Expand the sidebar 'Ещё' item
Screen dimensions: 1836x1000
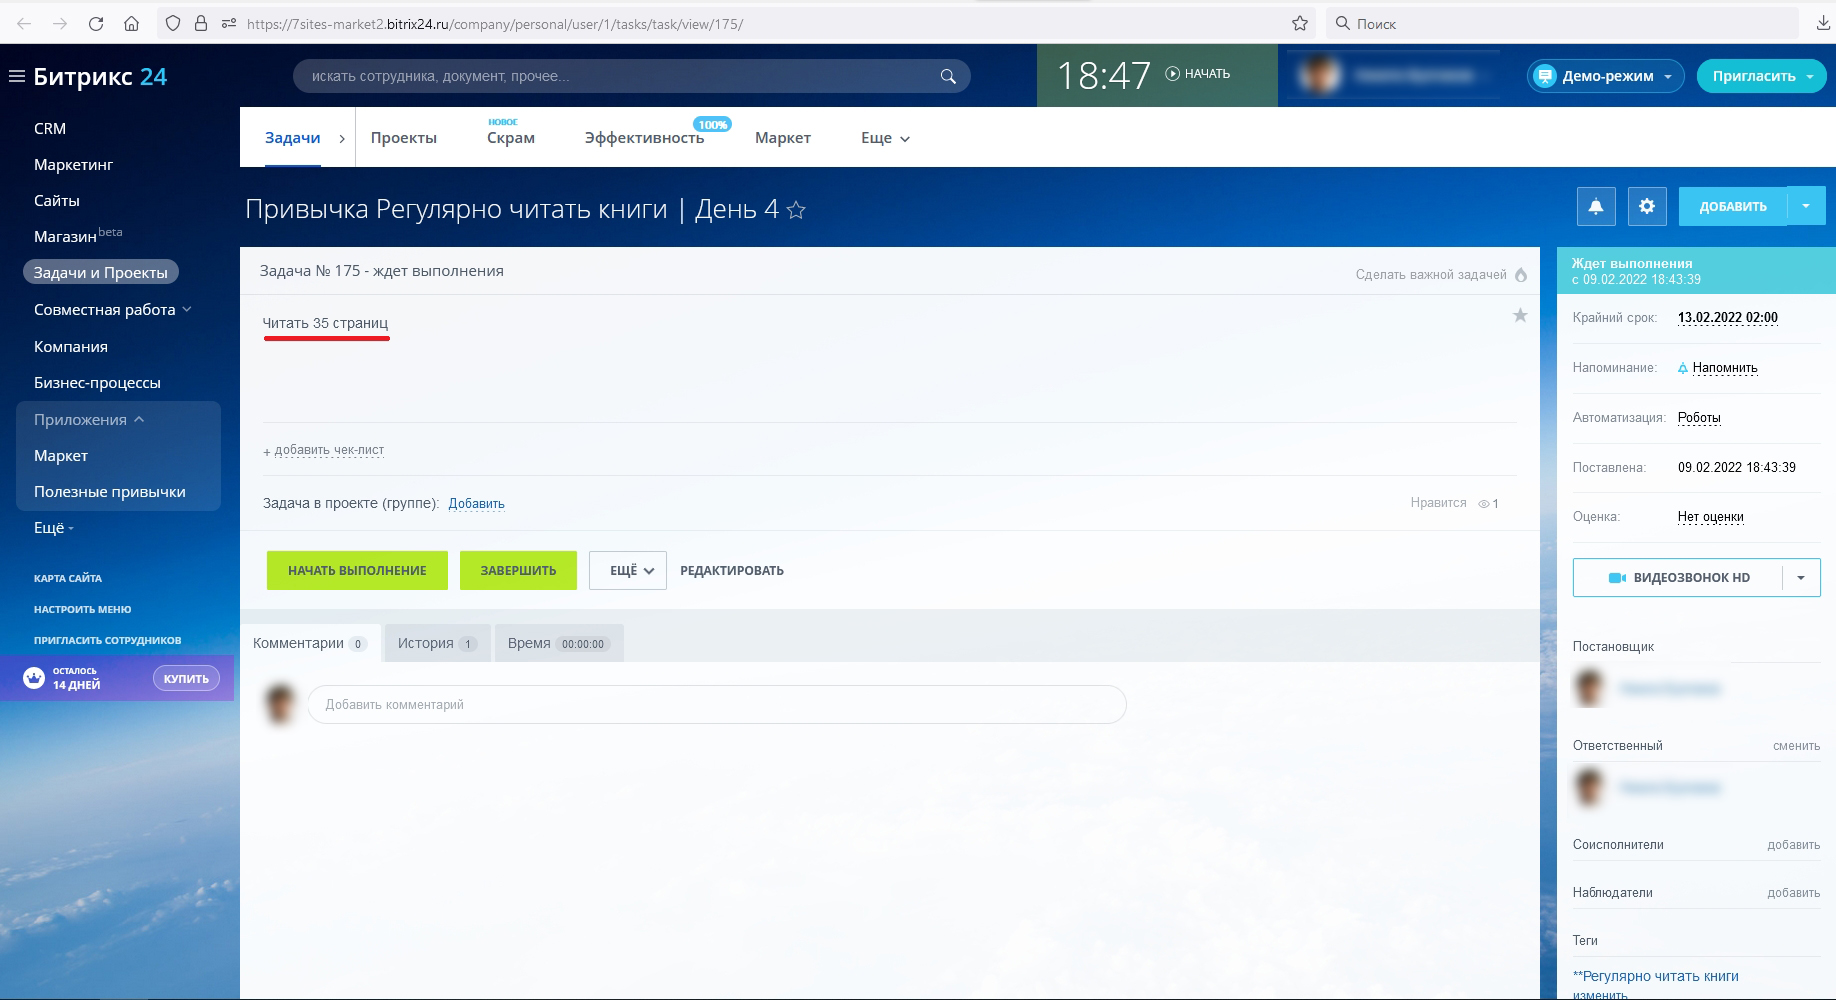coord(54,528)
